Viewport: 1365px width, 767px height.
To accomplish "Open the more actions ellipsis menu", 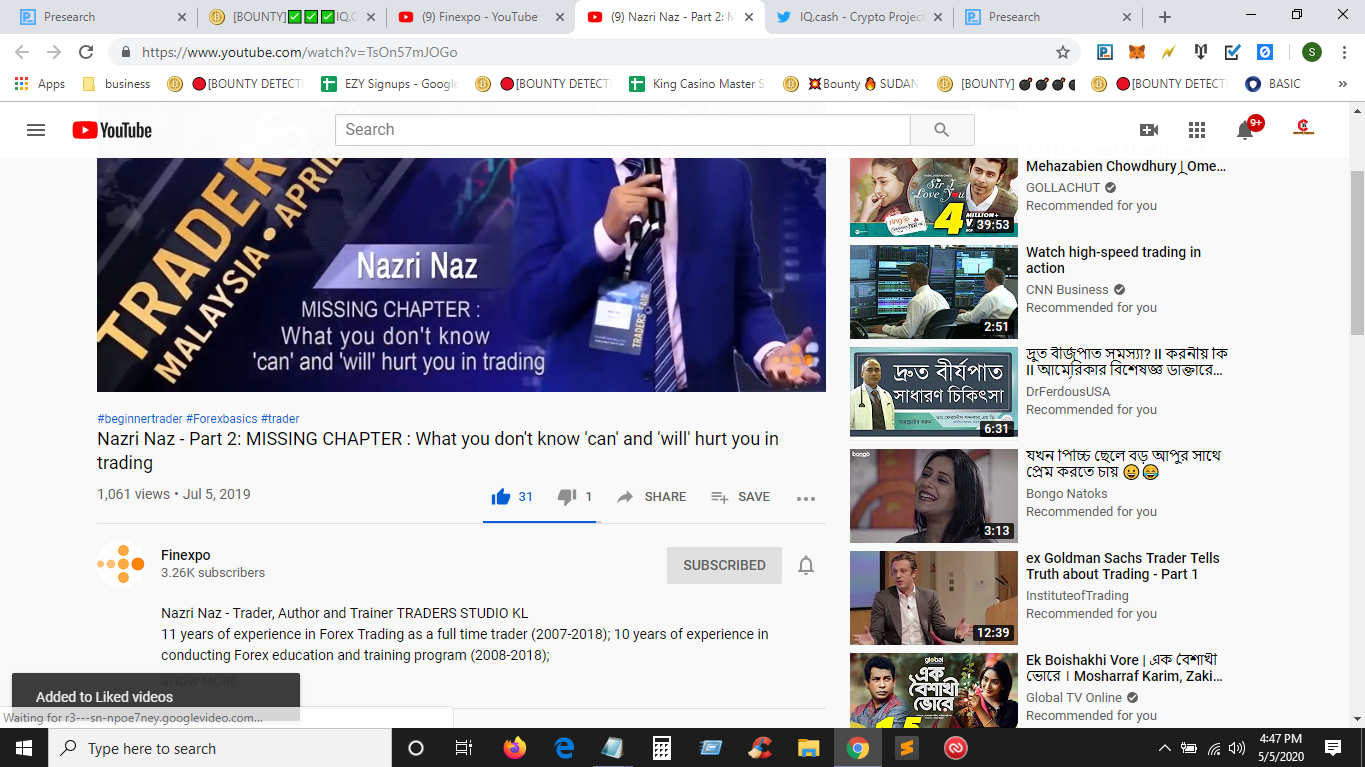I will pyautogui.click(x=806, y=498).
